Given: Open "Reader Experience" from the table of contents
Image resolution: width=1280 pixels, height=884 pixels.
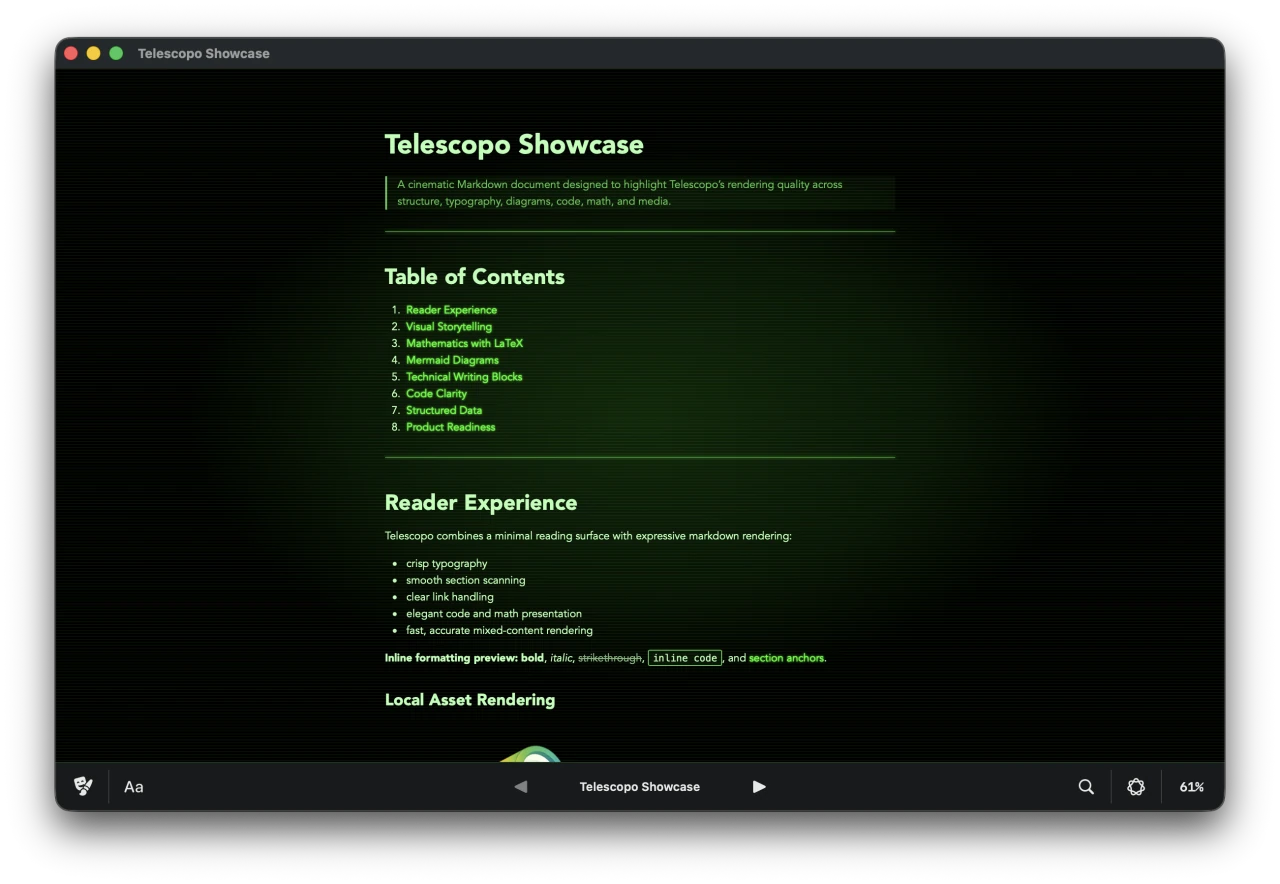Looking at the screenshot, I should (x=451, y=310).
